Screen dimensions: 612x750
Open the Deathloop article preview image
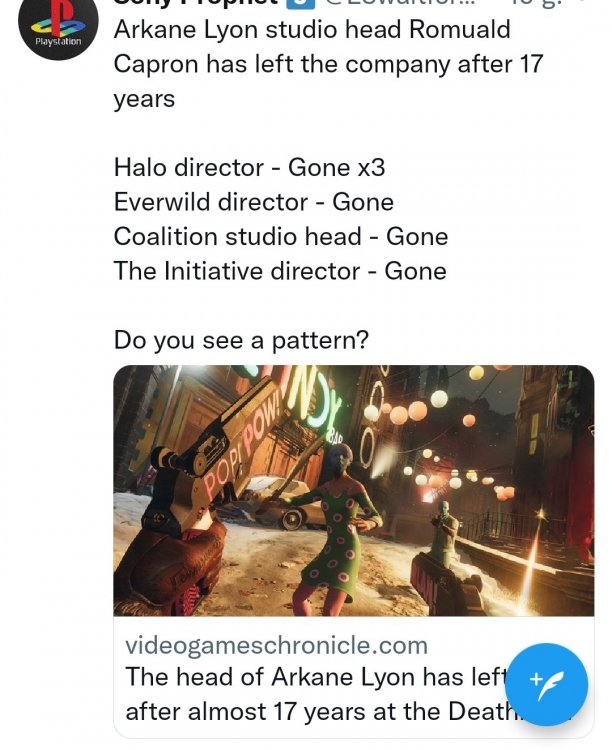353,490
